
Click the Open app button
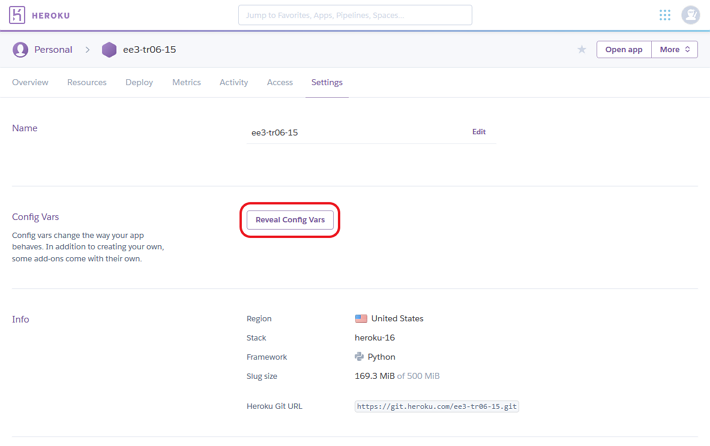[624, 49]
